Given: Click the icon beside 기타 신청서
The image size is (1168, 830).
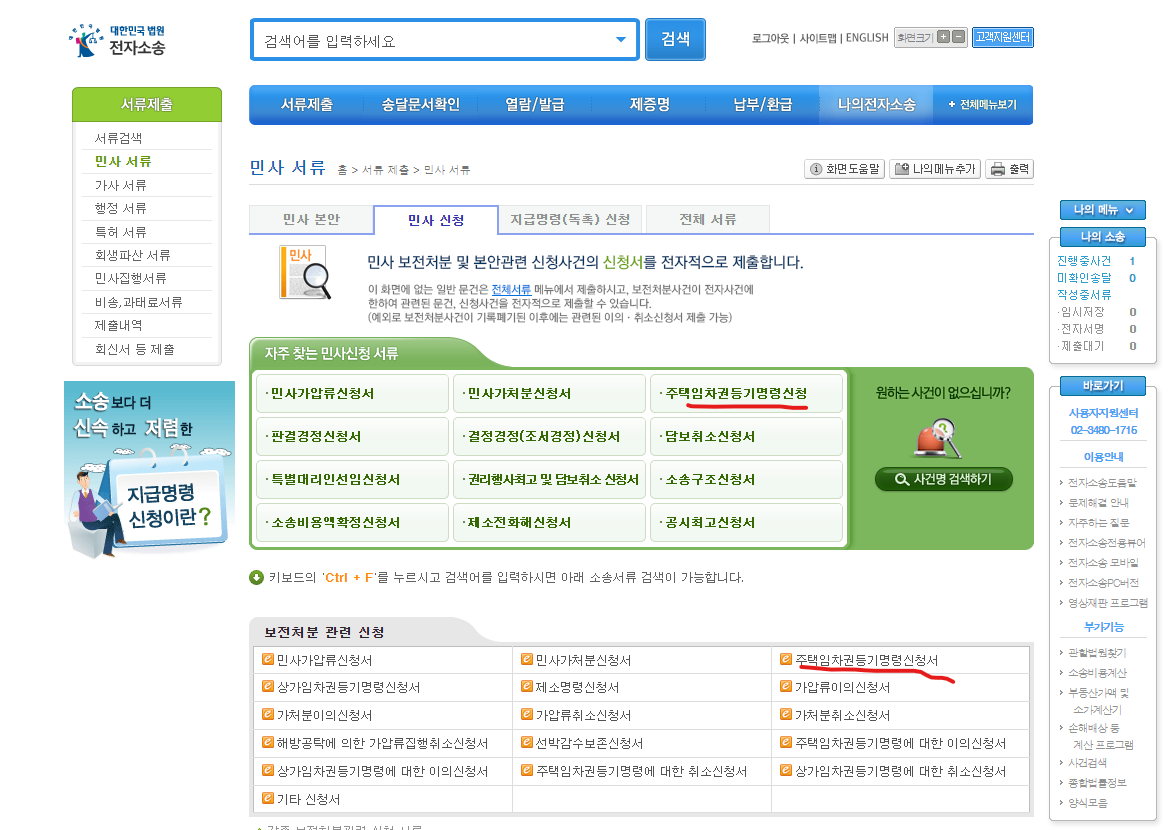Looking at the screenshot, I should tap(267, 798).
